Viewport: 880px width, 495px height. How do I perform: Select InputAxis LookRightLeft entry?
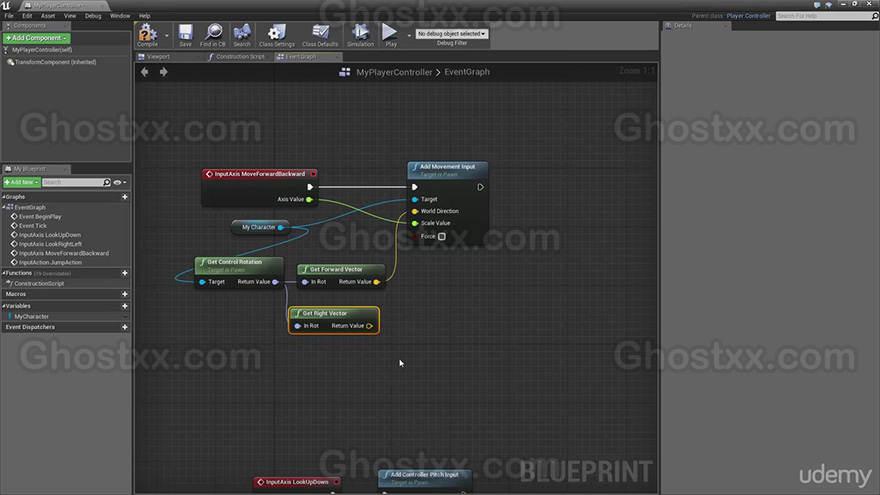coord(50,244)
